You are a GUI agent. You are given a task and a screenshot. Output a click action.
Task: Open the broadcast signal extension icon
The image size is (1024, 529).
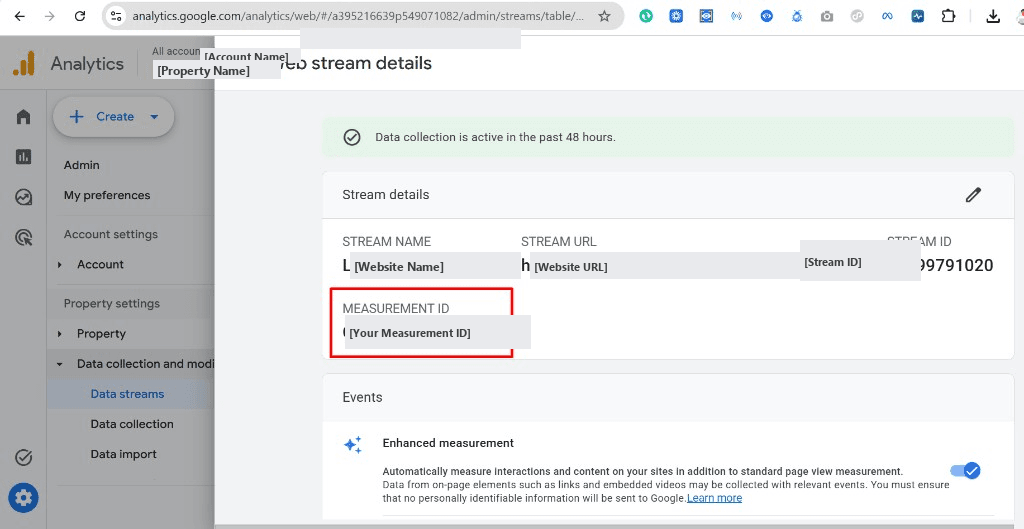coord(736,16)
